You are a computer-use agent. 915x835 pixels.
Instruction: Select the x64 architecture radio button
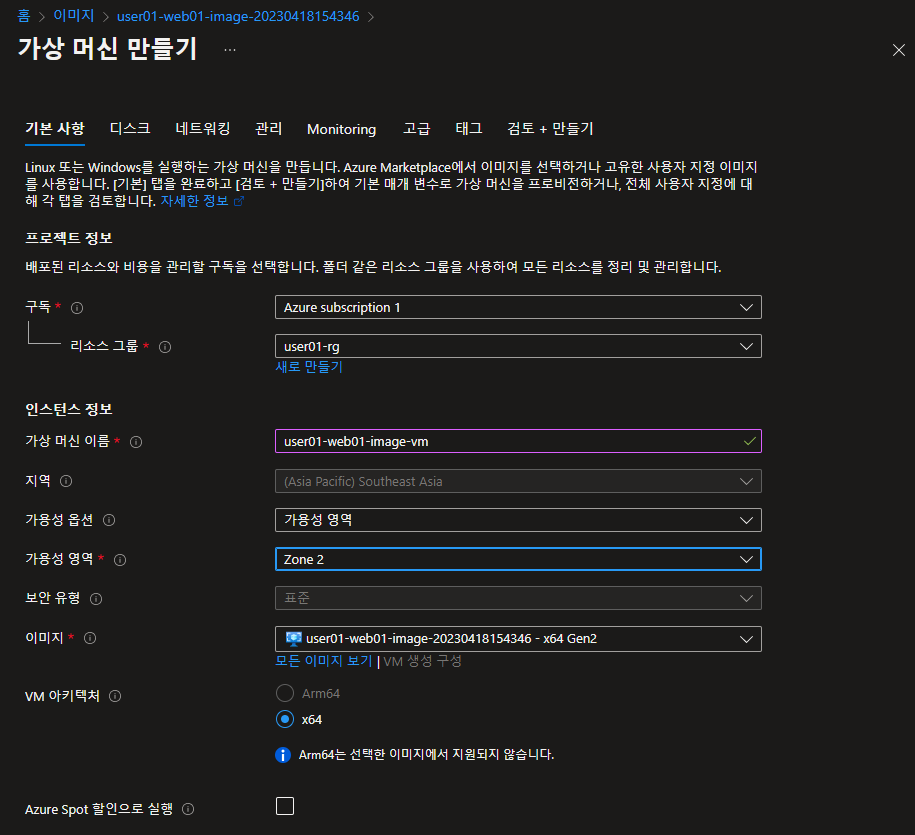285,719
